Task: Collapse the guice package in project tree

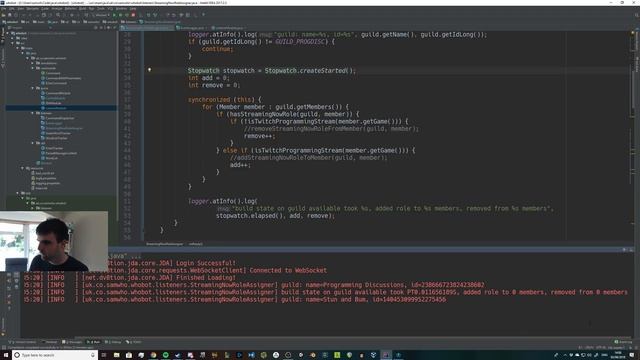Action: tap(33, 88)
